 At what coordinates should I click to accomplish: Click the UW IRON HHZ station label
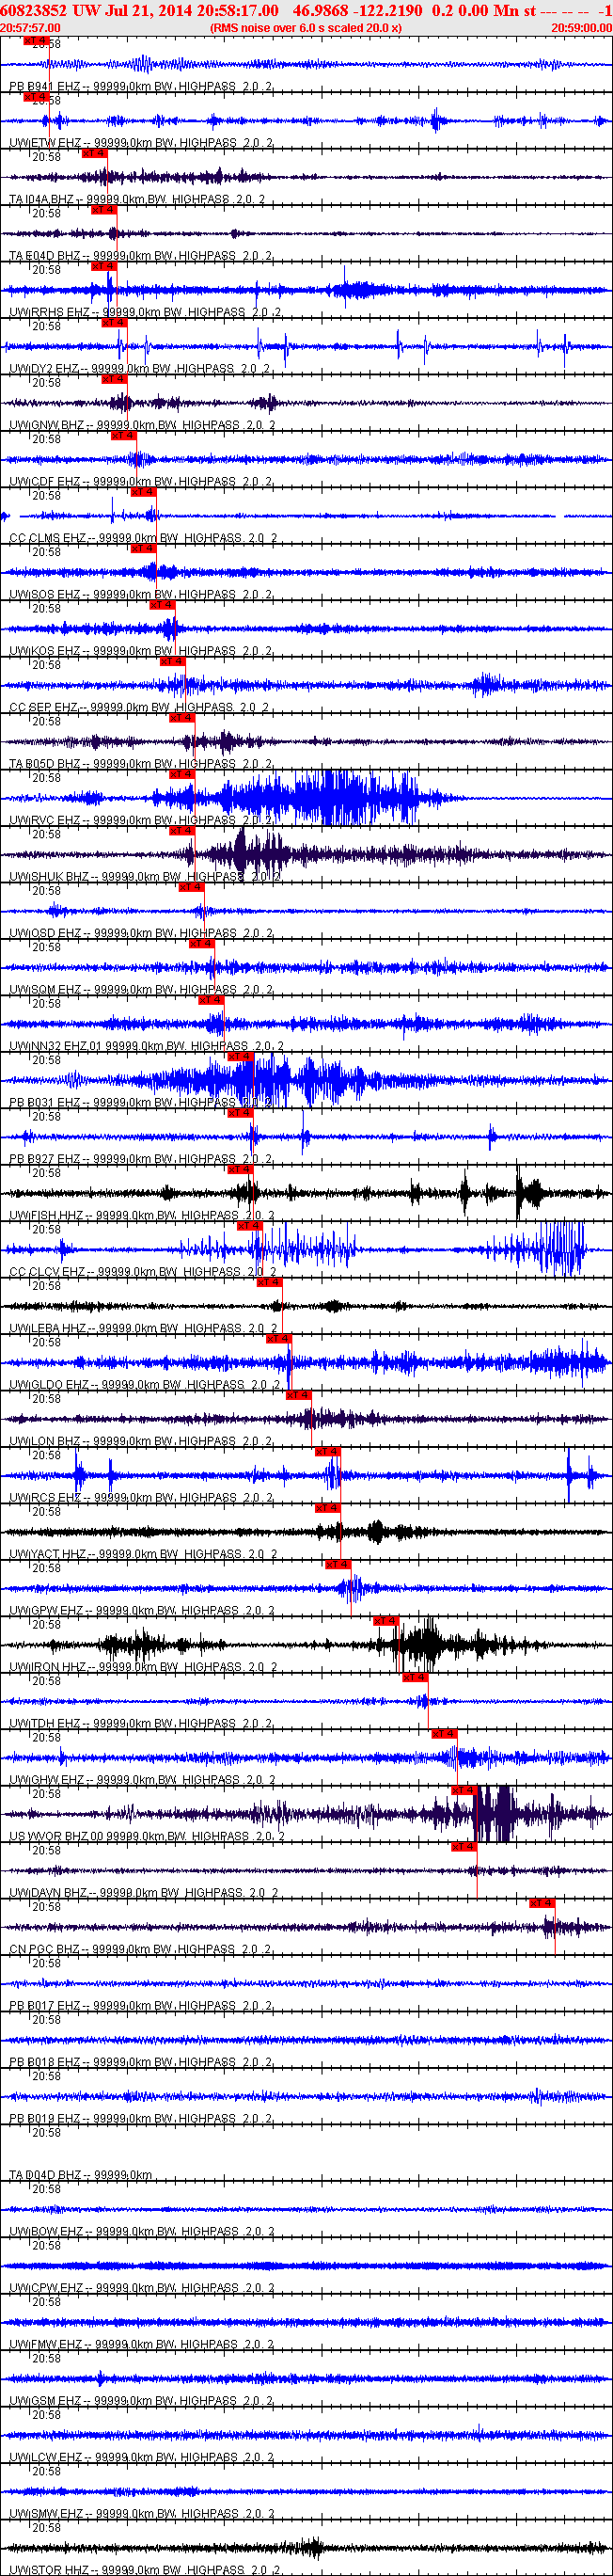(48, 1667)
